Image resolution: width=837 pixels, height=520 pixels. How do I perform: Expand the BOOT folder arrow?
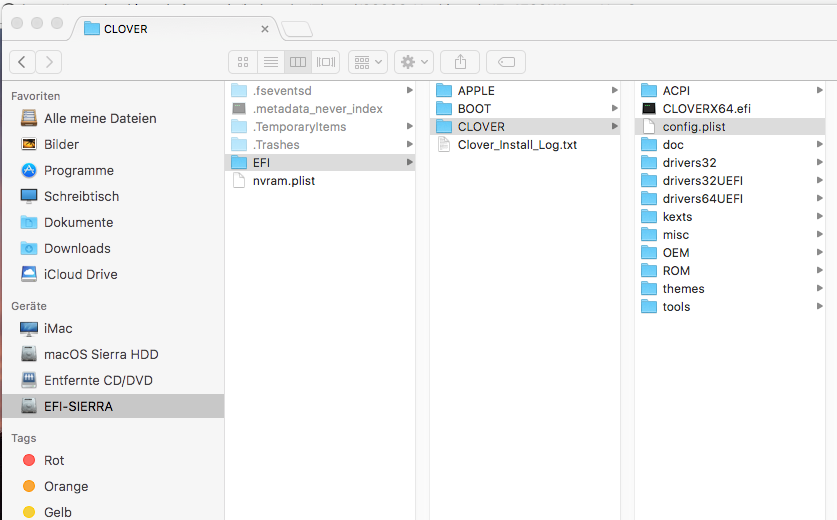614,108
